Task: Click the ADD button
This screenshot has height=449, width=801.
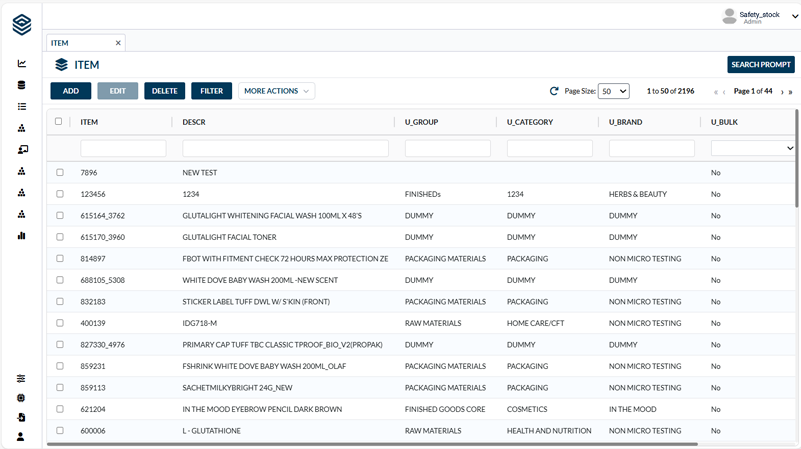Action: (x=70, y=91)
